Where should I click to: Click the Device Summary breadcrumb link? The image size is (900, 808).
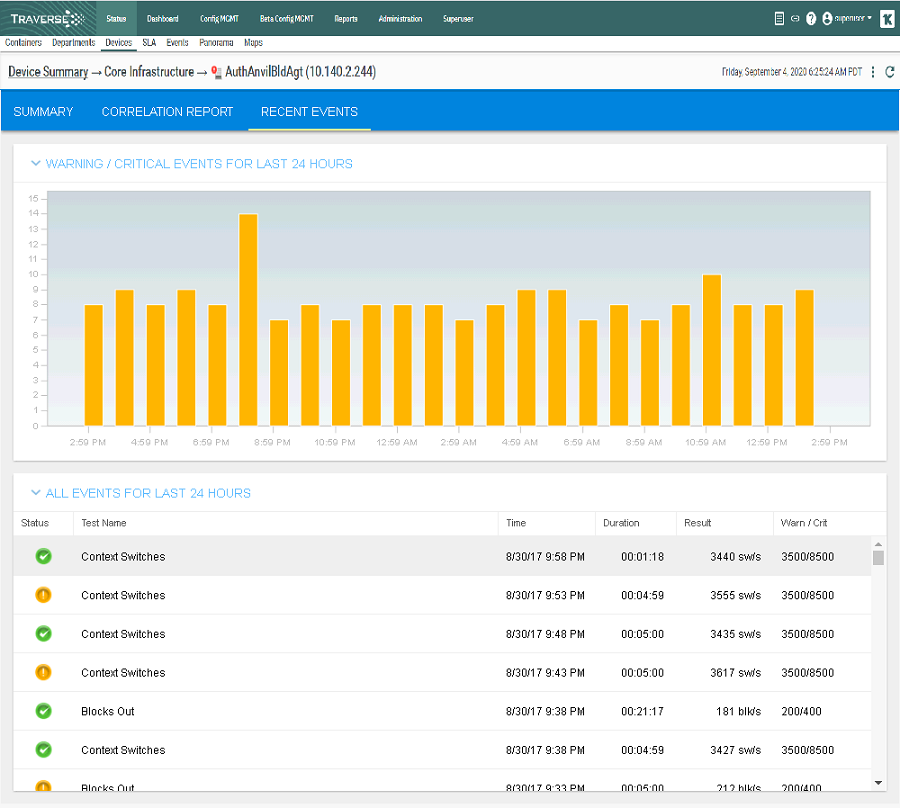48,72
